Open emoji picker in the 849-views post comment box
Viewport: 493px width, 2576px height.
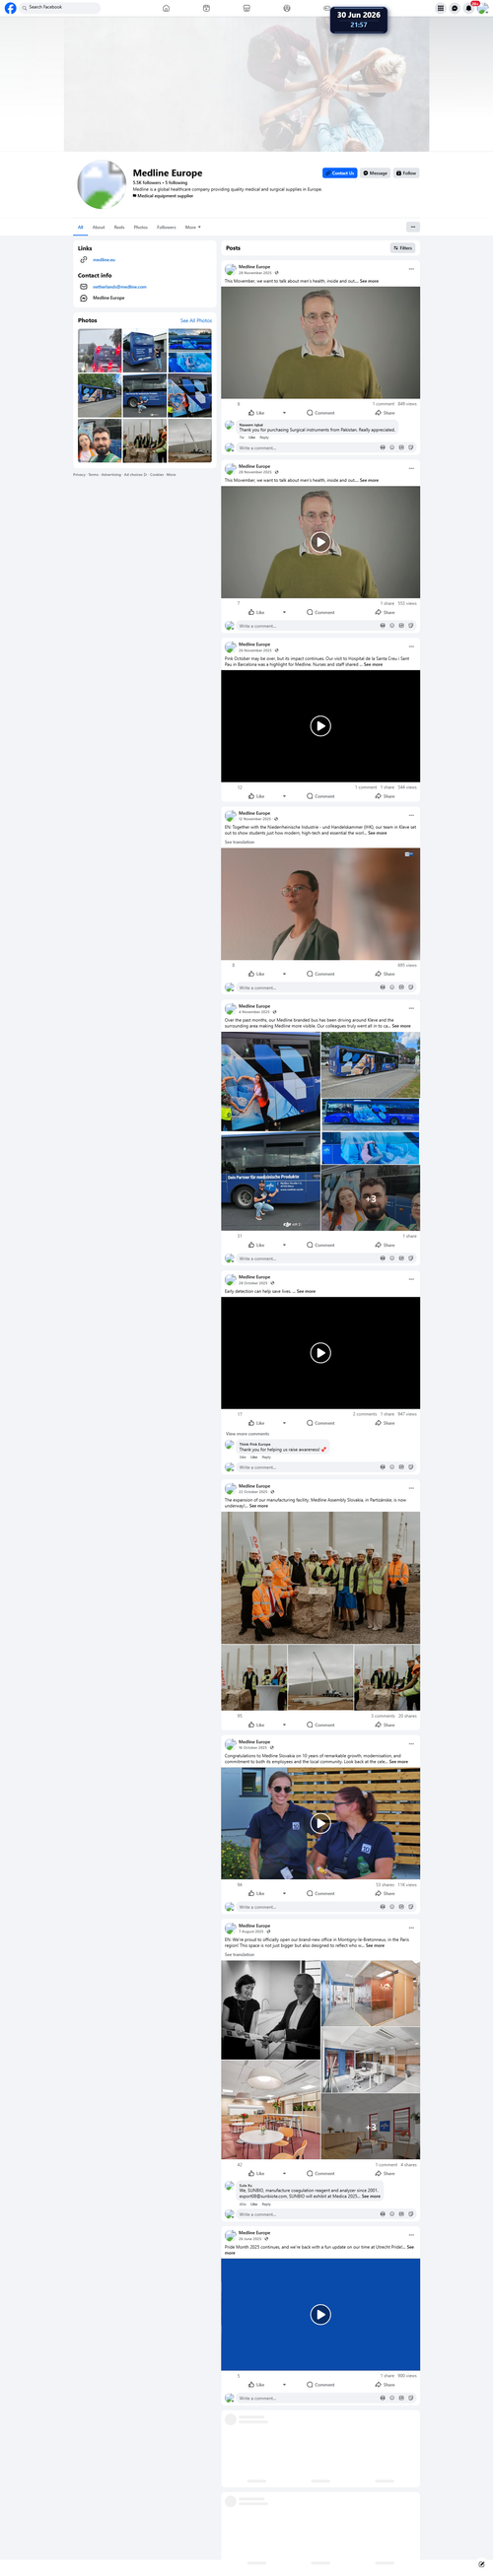pos(392,448)
